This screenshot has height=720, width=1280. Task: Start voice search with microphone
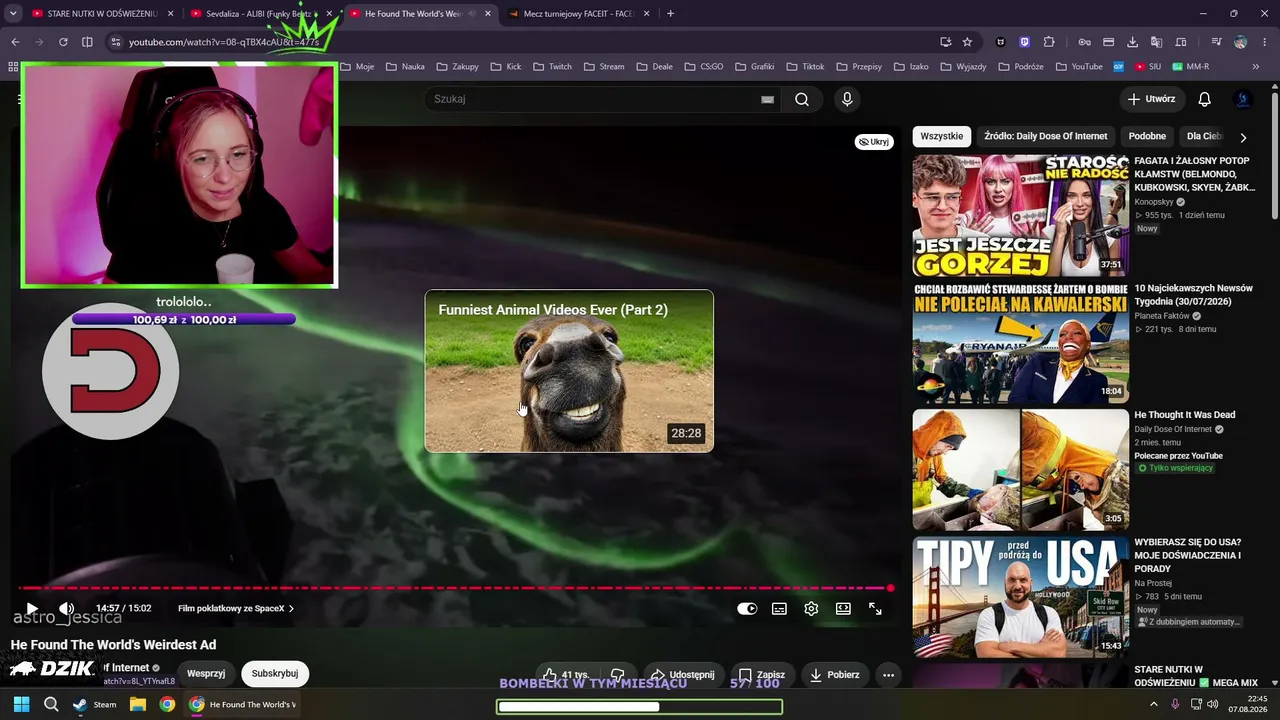847,99
